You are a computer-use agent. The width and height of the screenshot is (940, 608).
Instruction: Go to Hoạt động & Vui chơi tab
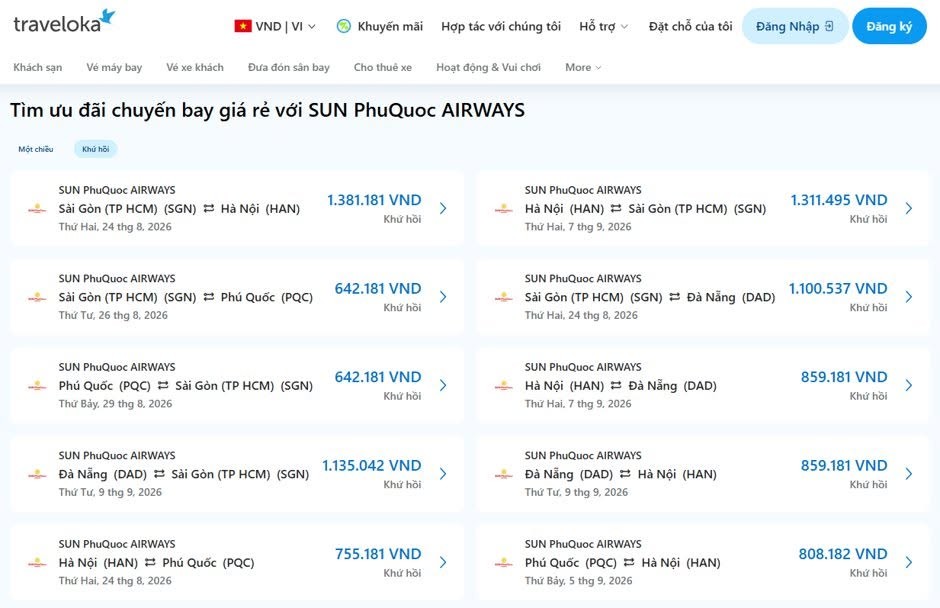(489, 67)
